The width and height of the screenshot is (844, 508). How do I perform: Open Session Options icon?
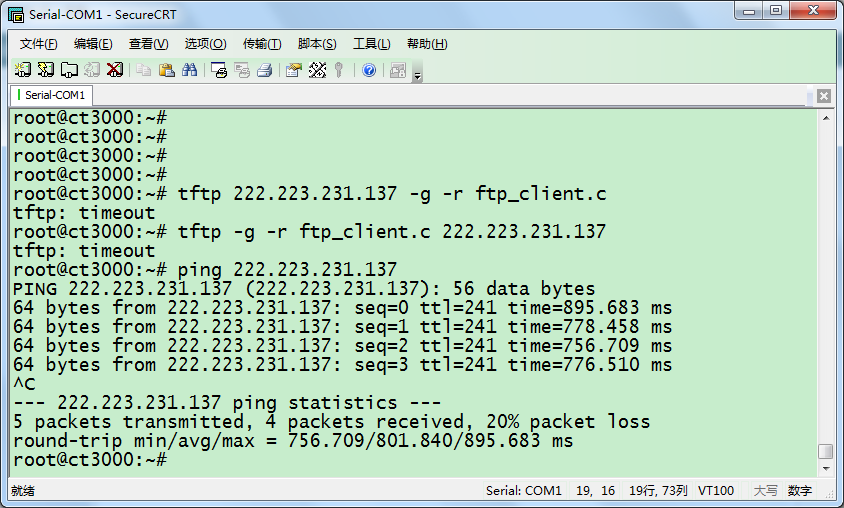294,70
